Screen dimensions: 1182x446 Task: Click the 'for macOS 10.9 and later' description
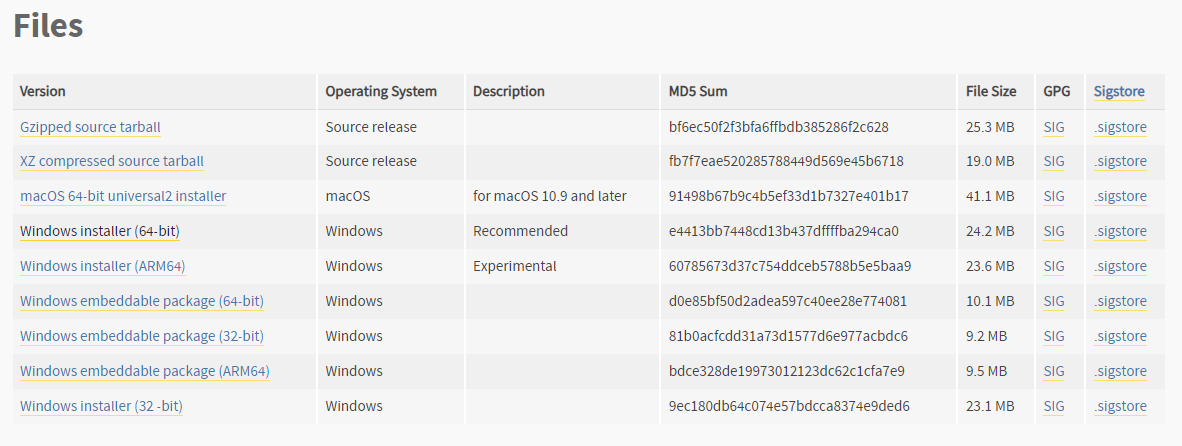pyautogui.click(x=550, y=197)
